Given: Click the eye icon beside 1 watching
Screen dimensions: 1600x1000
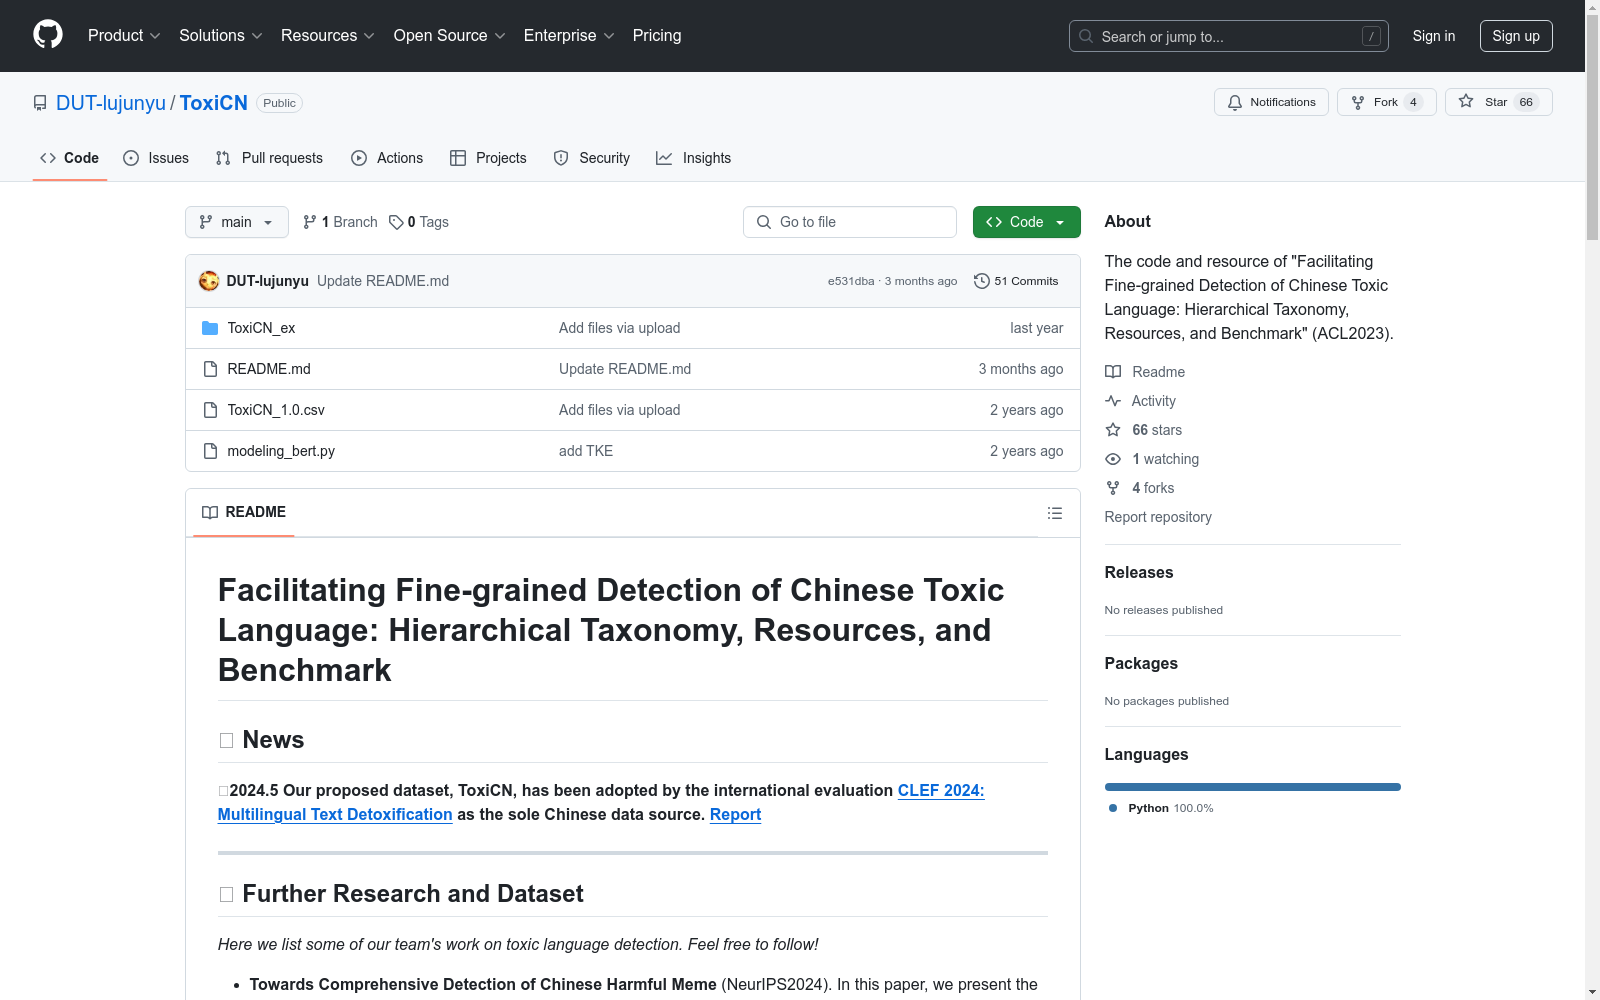Looking at the screenshot, I should [x=1113, y=459].
